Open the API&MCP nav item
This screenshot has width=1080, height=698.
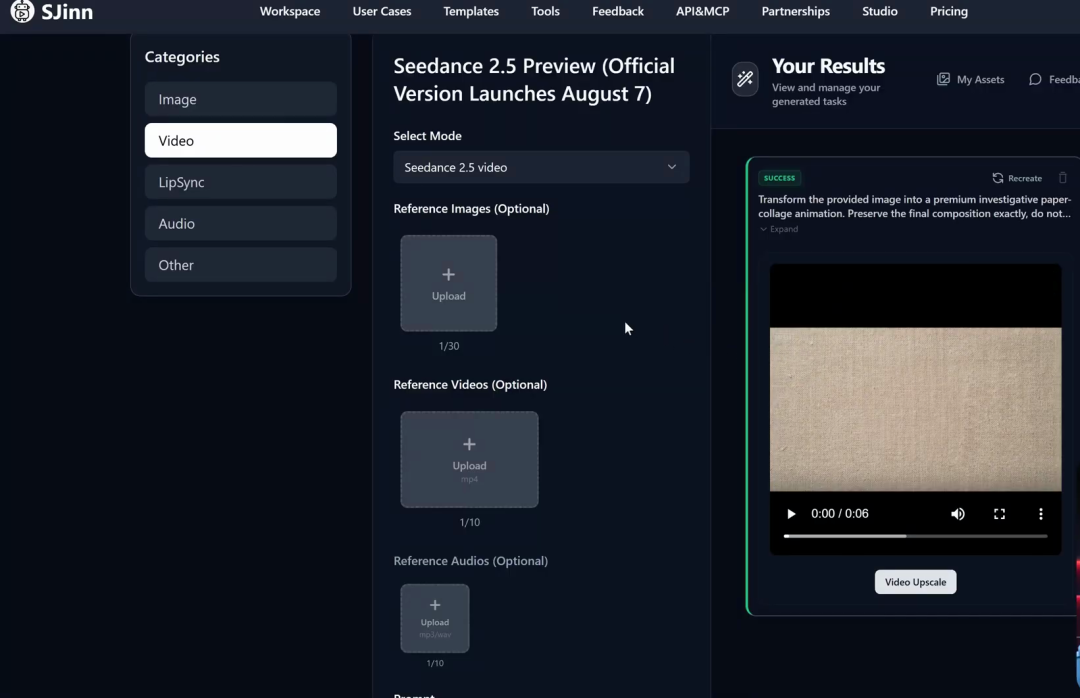point(703,11)
